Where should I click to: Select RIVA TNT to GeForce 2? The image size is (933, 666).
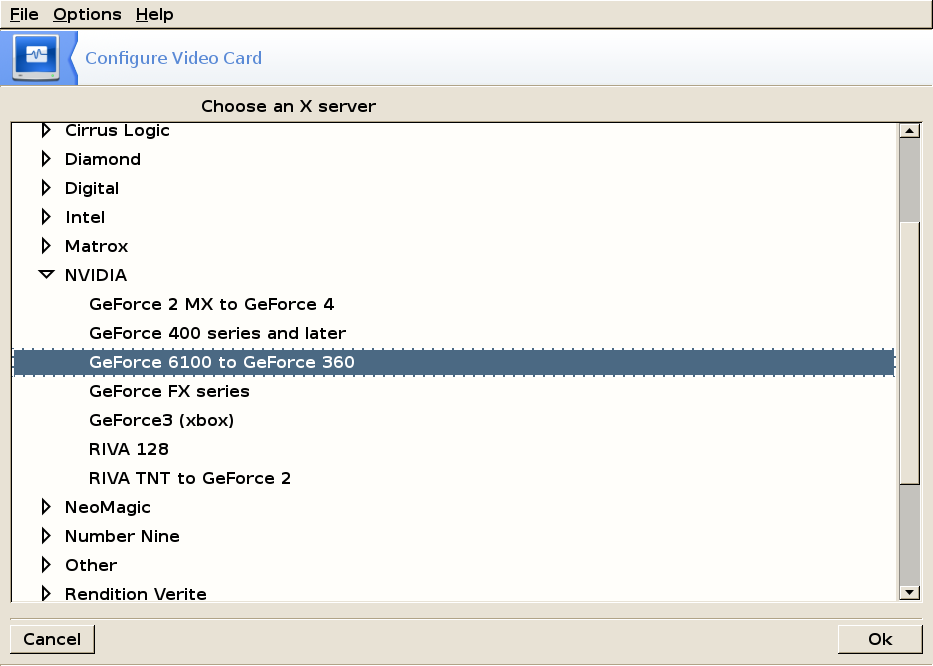[190, 478]
